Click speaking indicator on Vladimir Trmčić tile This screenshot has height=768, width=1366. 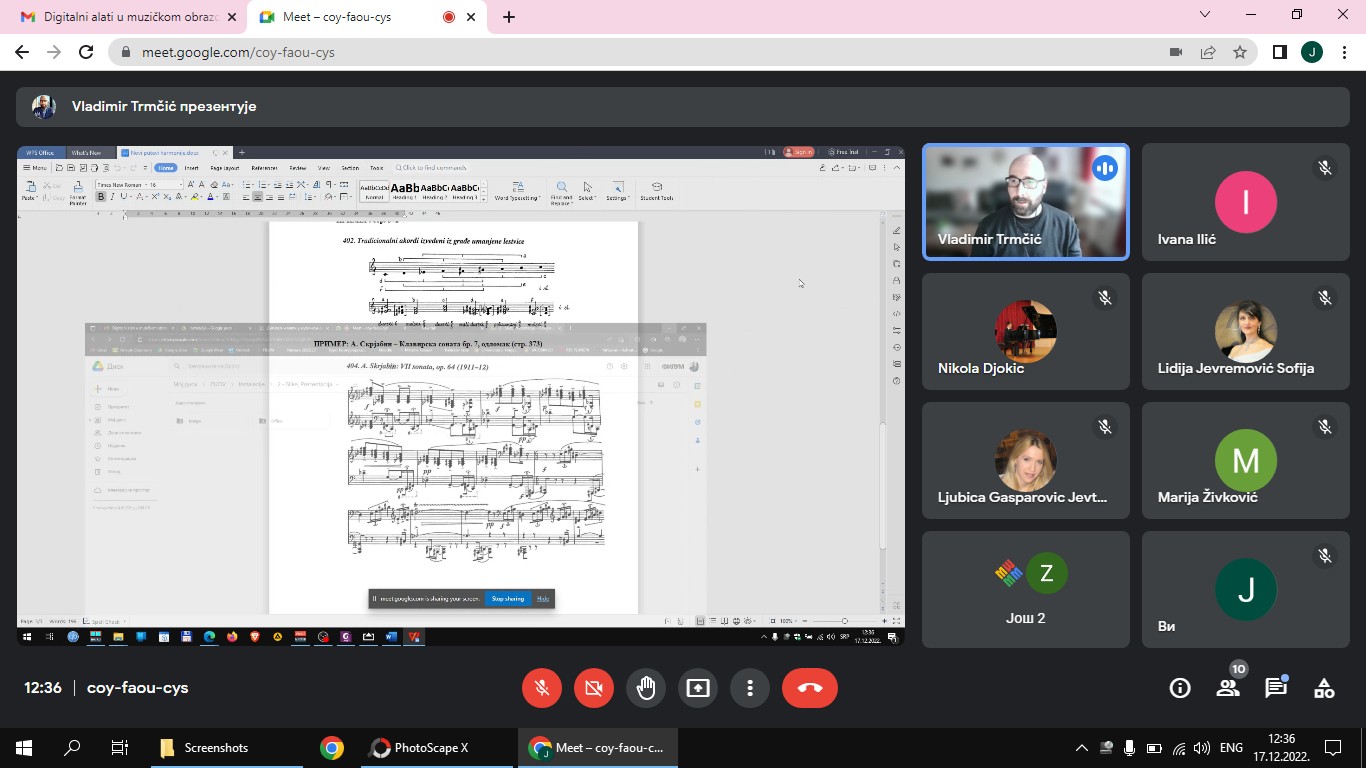[x=1105, y=168]
